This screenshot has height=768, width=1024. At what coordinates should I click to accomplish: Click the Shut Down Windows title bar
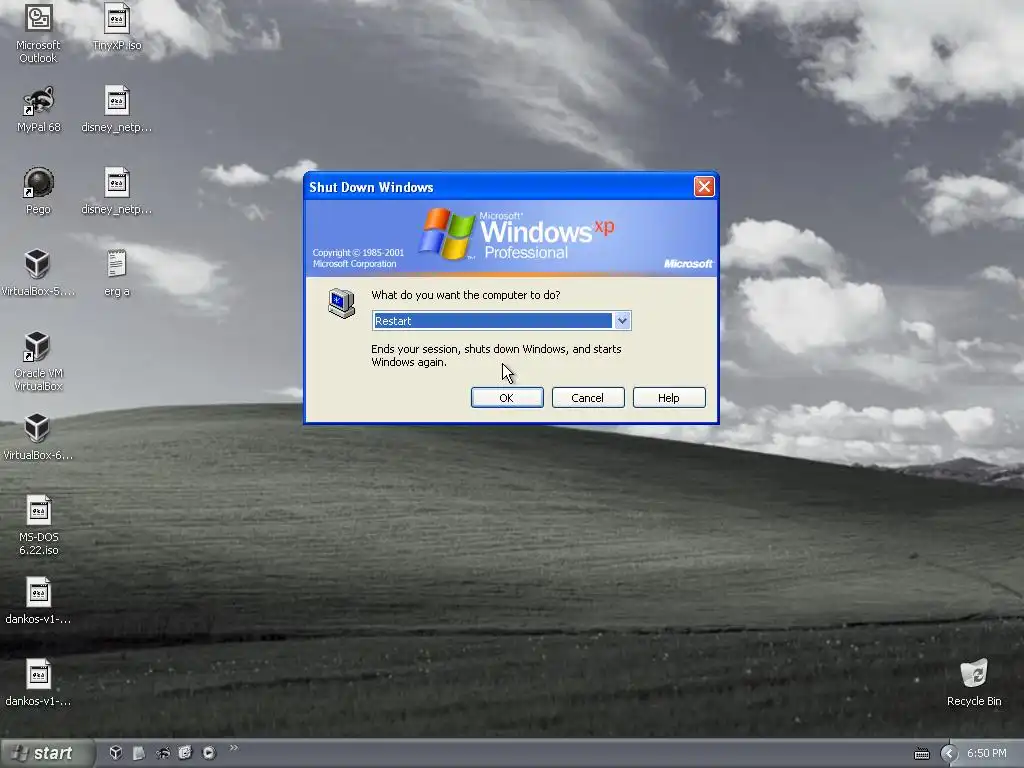pos(511,187)
